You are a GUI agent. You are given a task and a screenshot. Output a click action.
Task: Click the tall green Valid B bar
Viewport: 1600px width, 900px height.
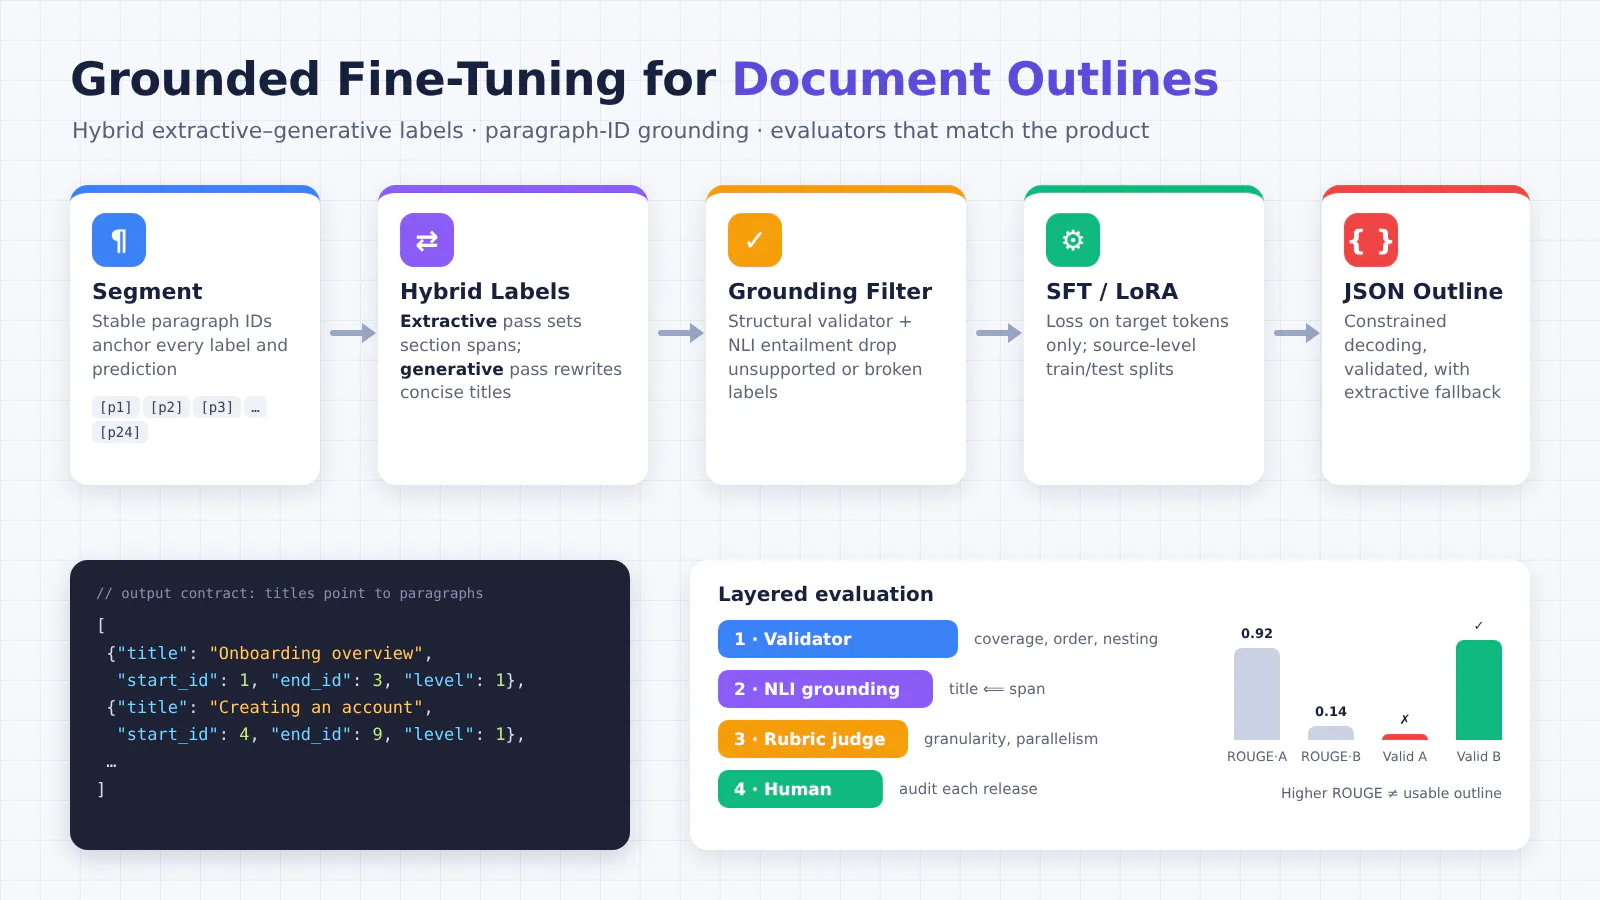coord(1479,690)
